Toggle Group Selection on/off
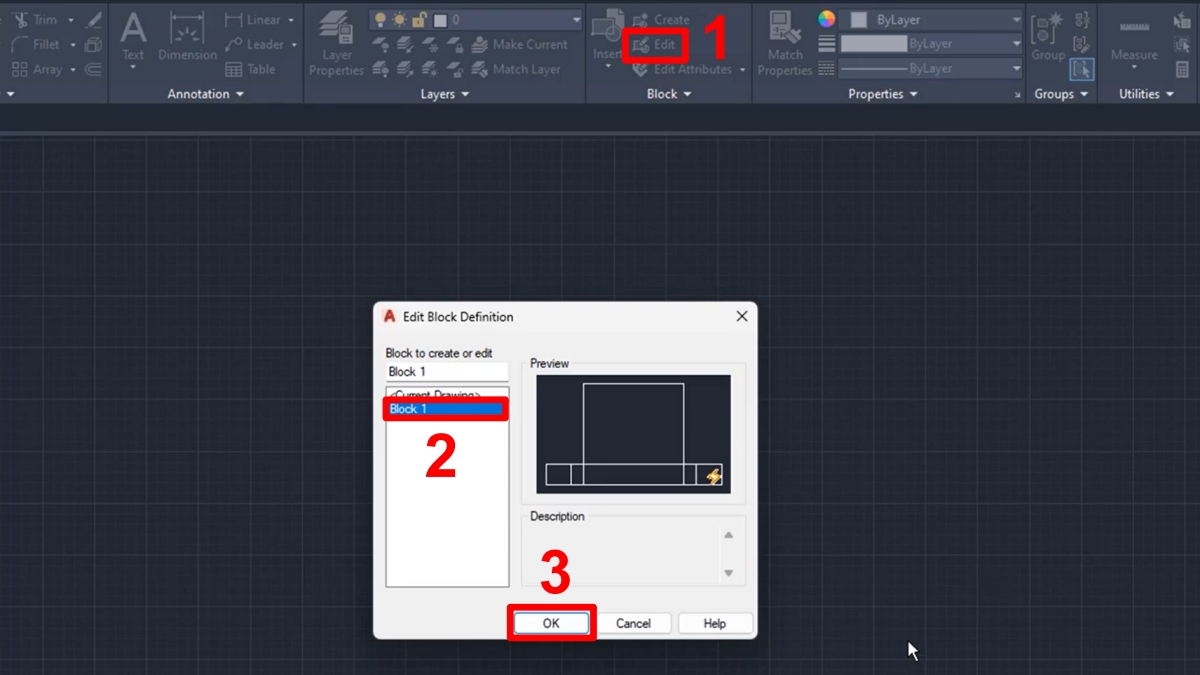 tap(1082, 69)
